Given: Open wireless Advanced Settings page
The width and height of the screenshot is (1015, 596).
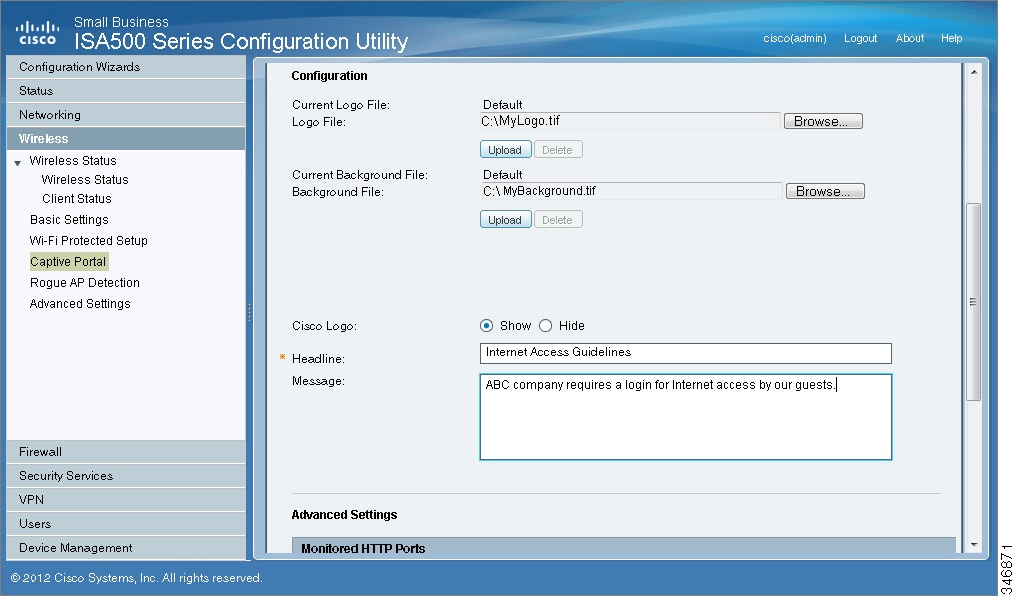Looking at the screenshot, I should point(80,304).
